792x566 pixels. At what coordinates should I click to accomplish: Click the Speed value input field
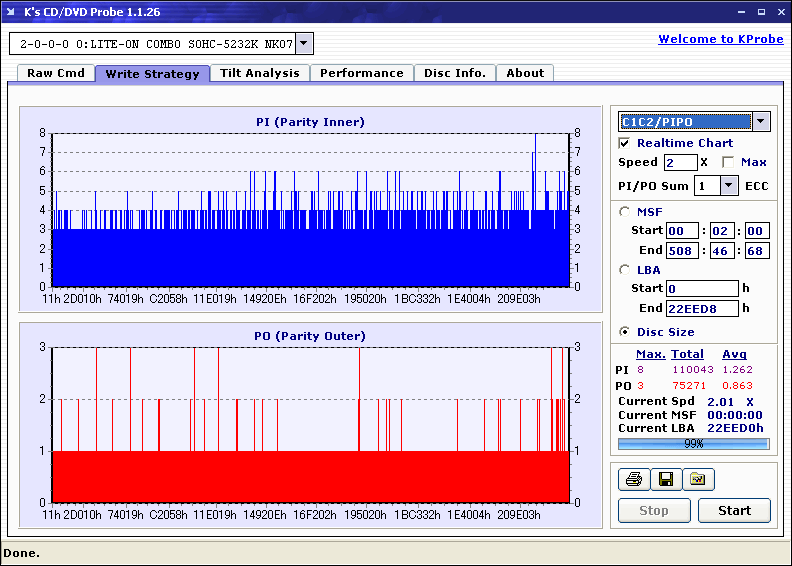[680, 162]
